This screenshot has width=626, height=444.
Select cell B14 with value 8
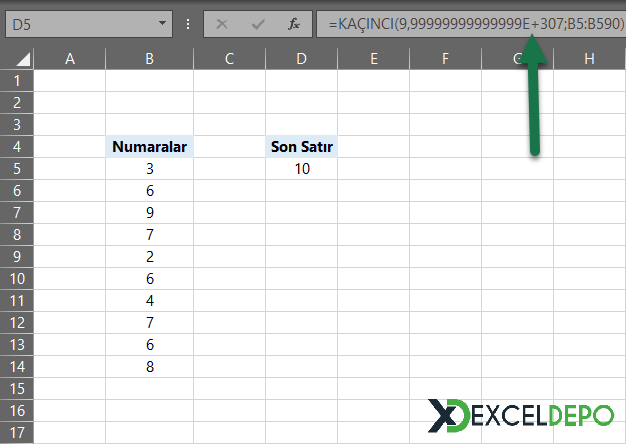coord(150,367)
